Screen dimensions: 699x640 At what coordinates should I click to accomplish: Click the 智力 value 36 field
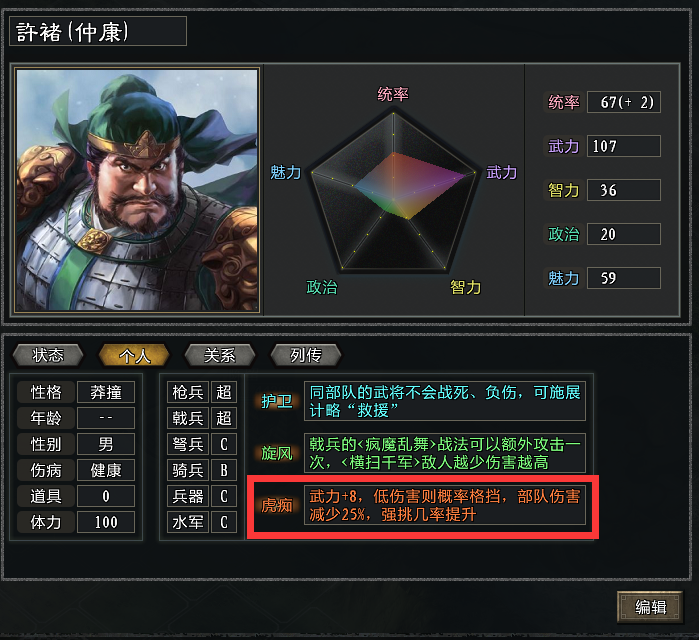[x=624, y=190]
